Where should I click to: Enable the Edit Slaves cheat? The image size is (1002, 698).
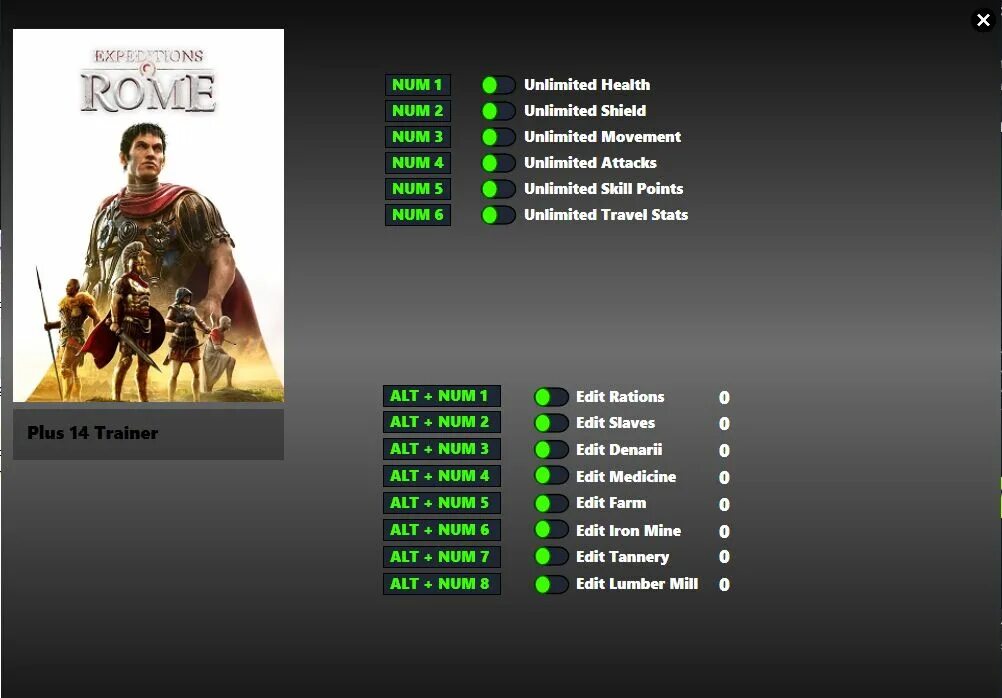point(551,424)
